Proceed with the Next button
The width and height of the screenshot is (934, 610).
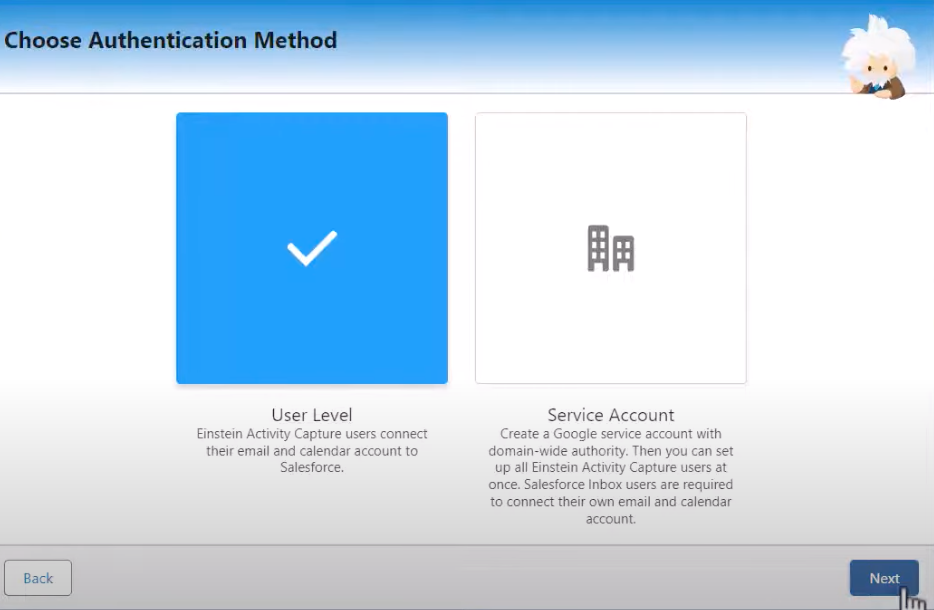point(884,578)
